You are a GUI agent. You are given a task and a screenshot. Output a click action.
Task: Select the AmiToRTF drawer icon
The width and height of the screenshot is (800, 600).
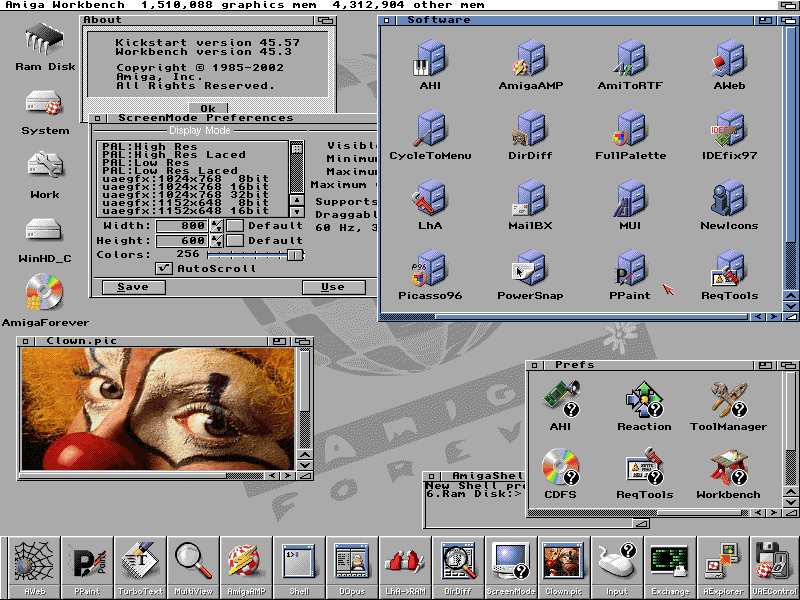(630, 58)
